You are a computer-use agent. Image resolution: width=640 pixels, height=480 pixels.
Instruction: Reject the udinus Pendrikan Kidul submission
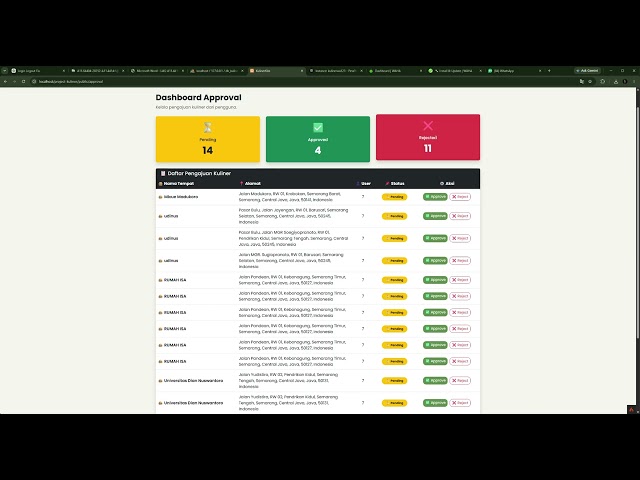[460, 238]
